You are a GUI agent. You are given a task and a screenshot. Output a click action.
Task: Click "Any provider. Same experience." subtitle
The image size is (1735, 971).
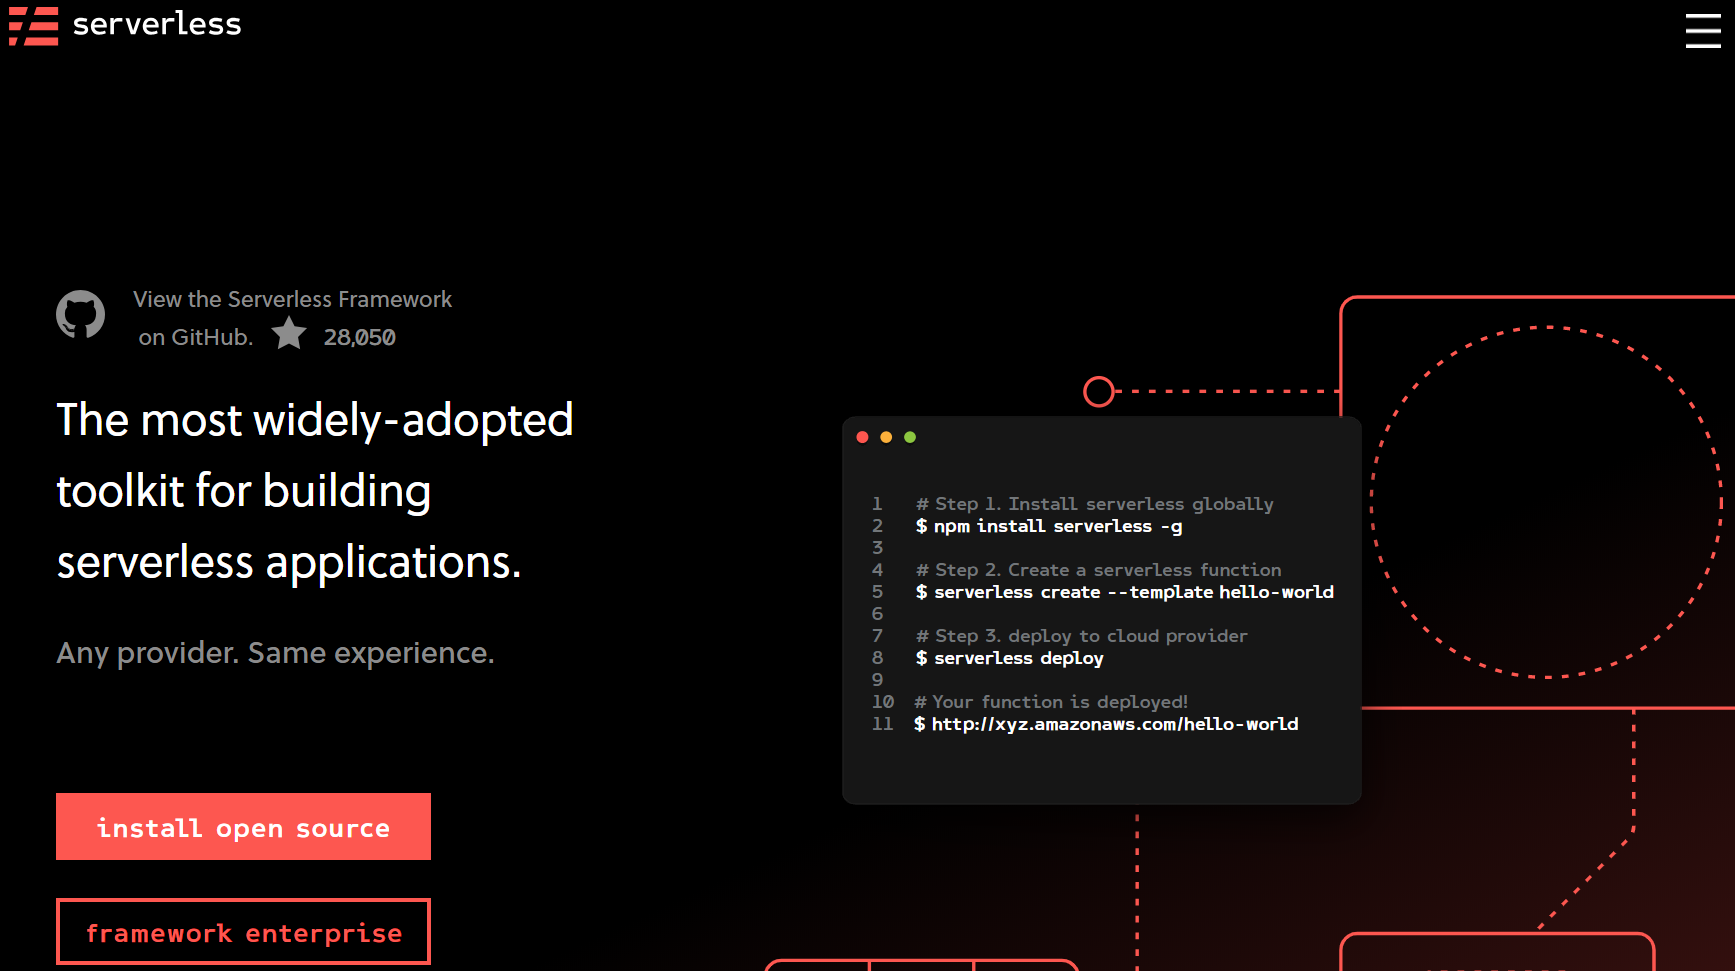point(275,653)
